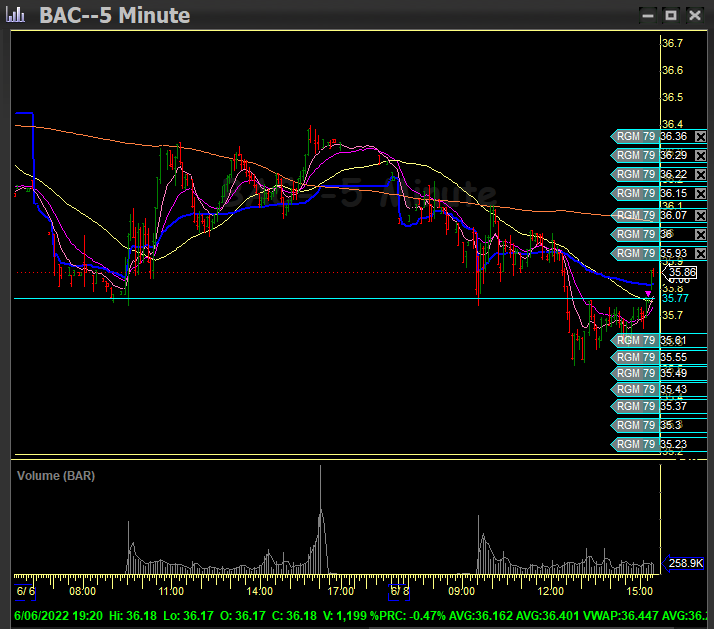The height and width of the screenshot is (629, 714).
Task: Click the cyan 35.77 price level label
Action: click(676, 298)
